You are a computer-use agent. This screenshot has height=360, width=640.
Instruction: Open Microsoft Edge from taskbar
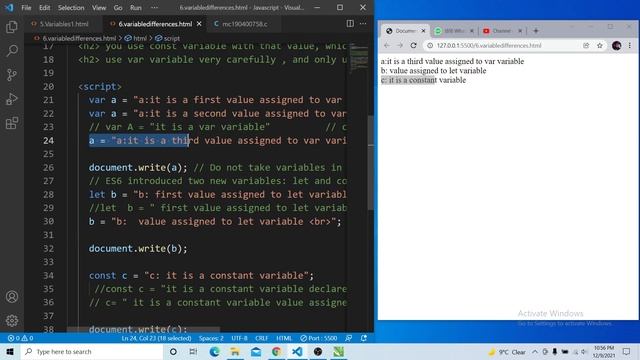coord(214,351)
